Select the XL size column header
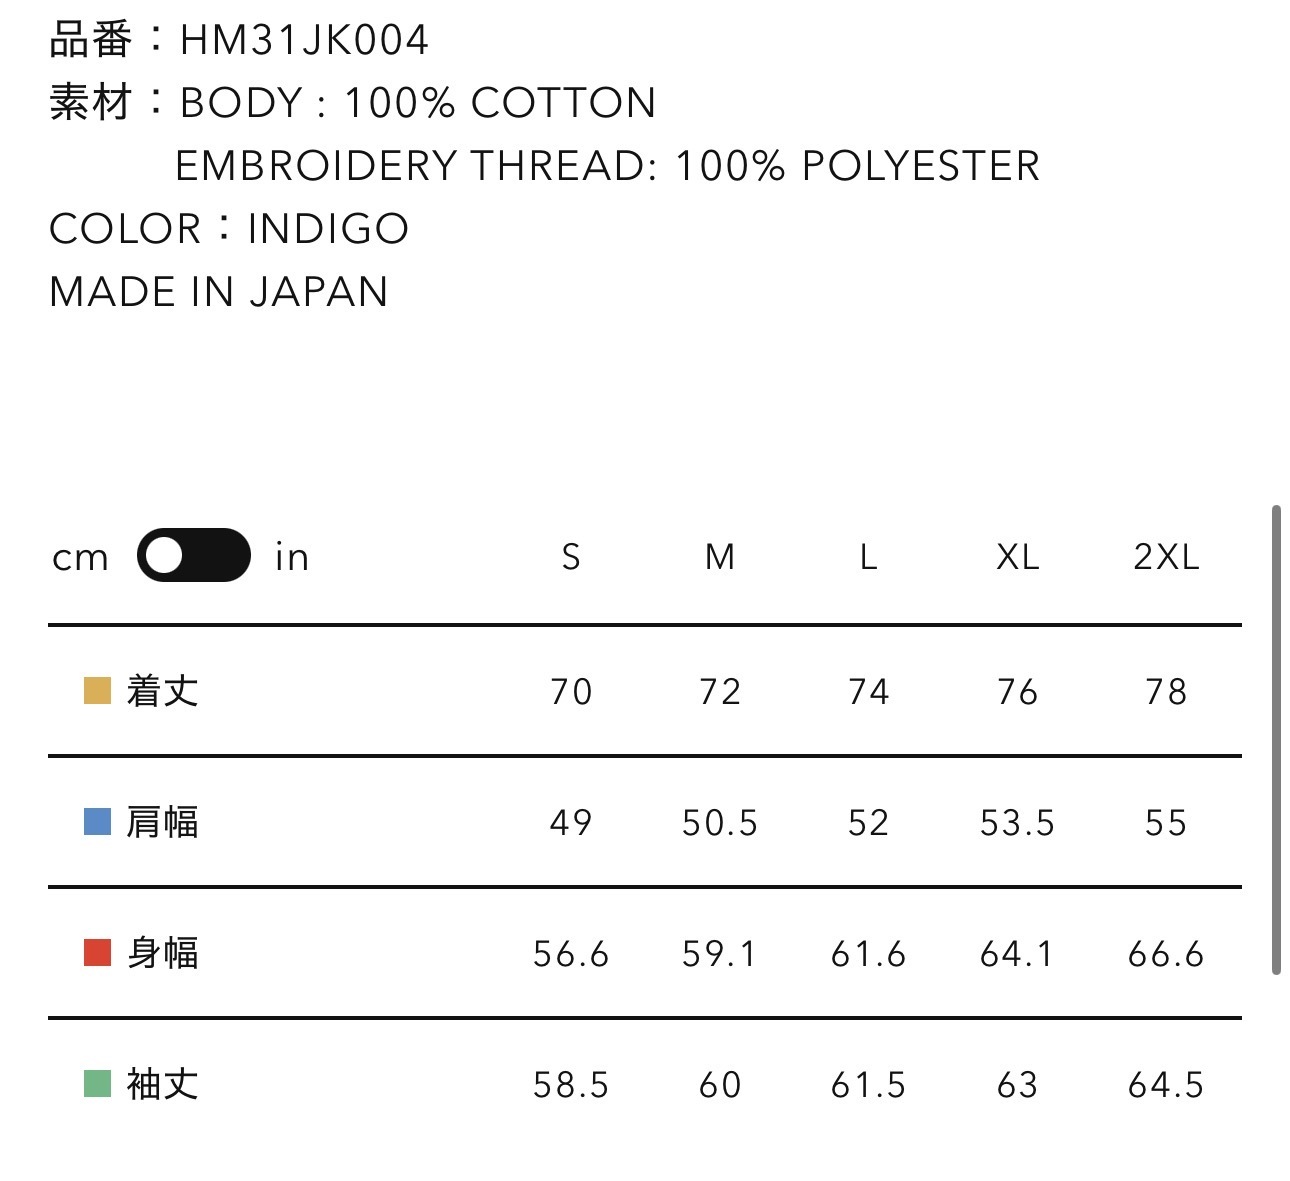This screenshot has width=1290, height=1181. point(1017,557)
